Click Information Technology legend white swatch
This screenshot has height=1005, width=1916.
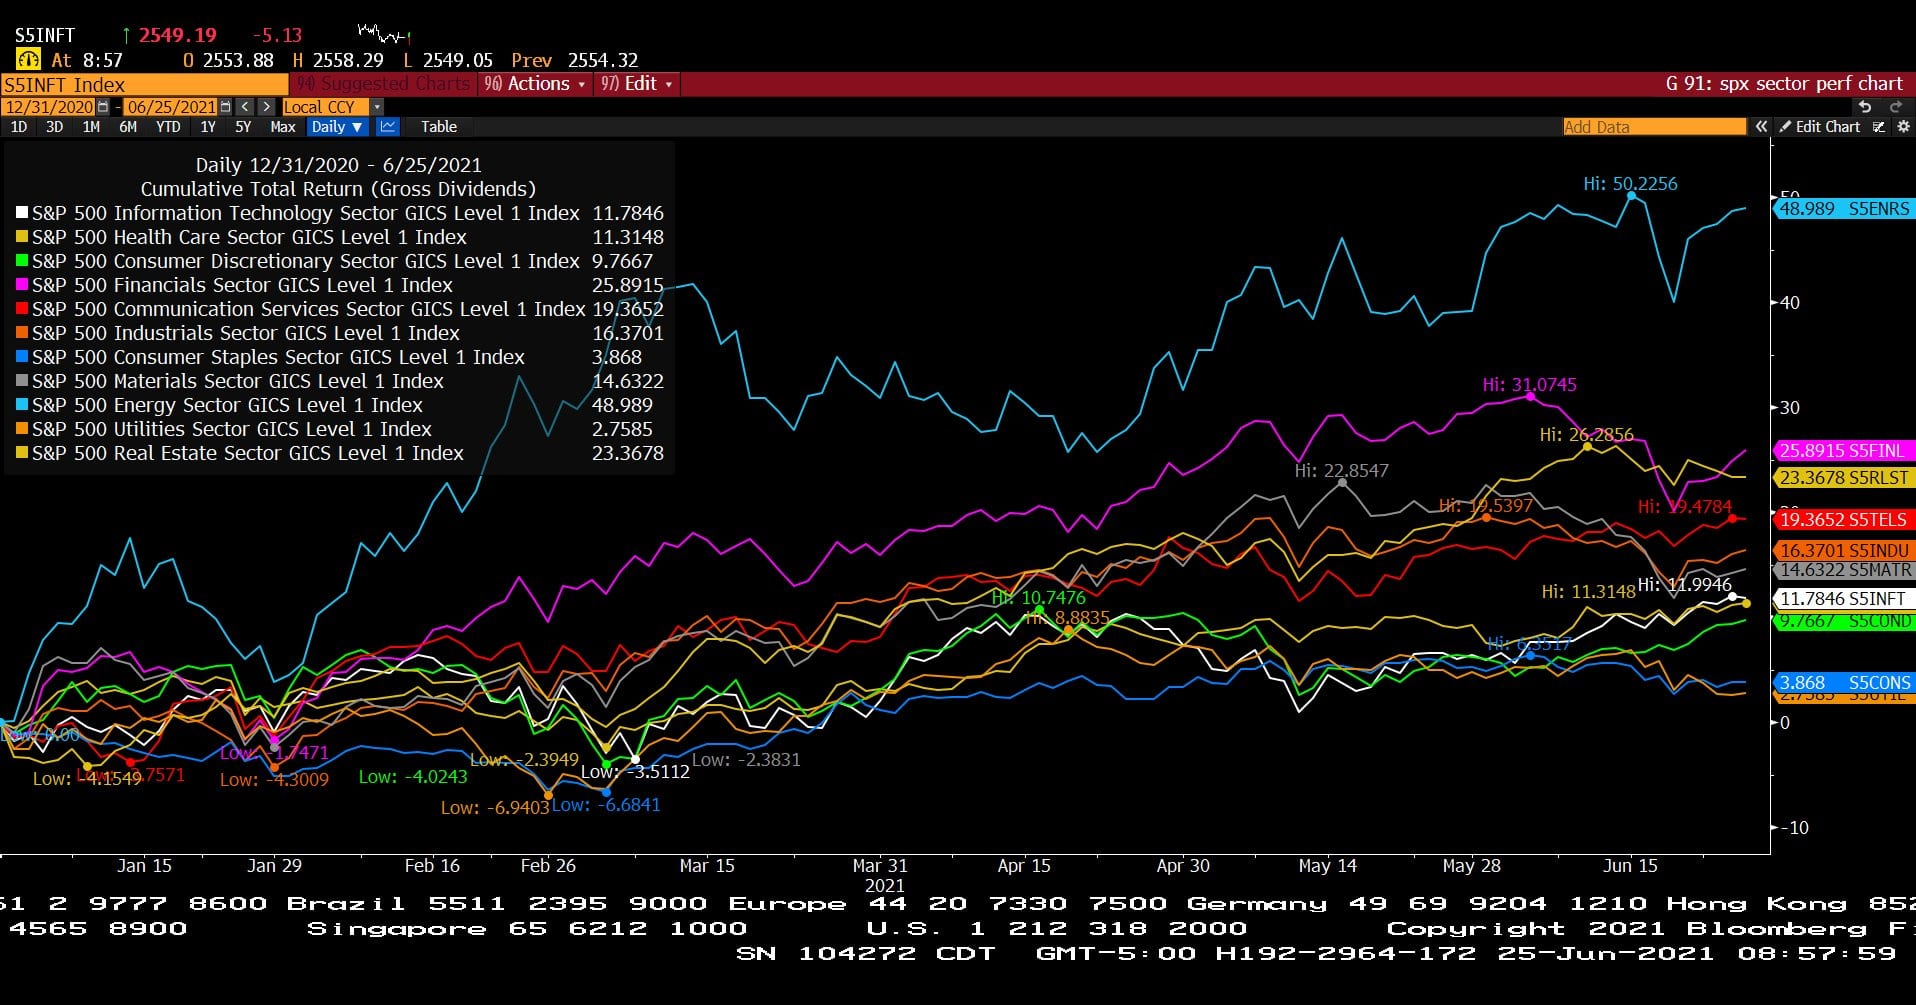coord(22,213)
